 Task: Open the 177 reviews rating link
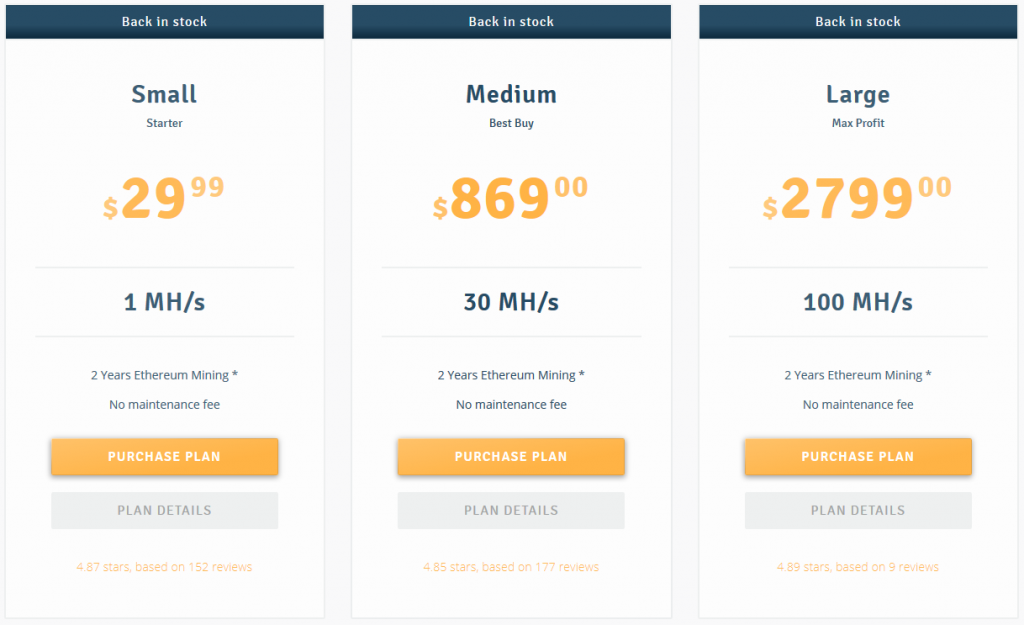pos(511,567)
